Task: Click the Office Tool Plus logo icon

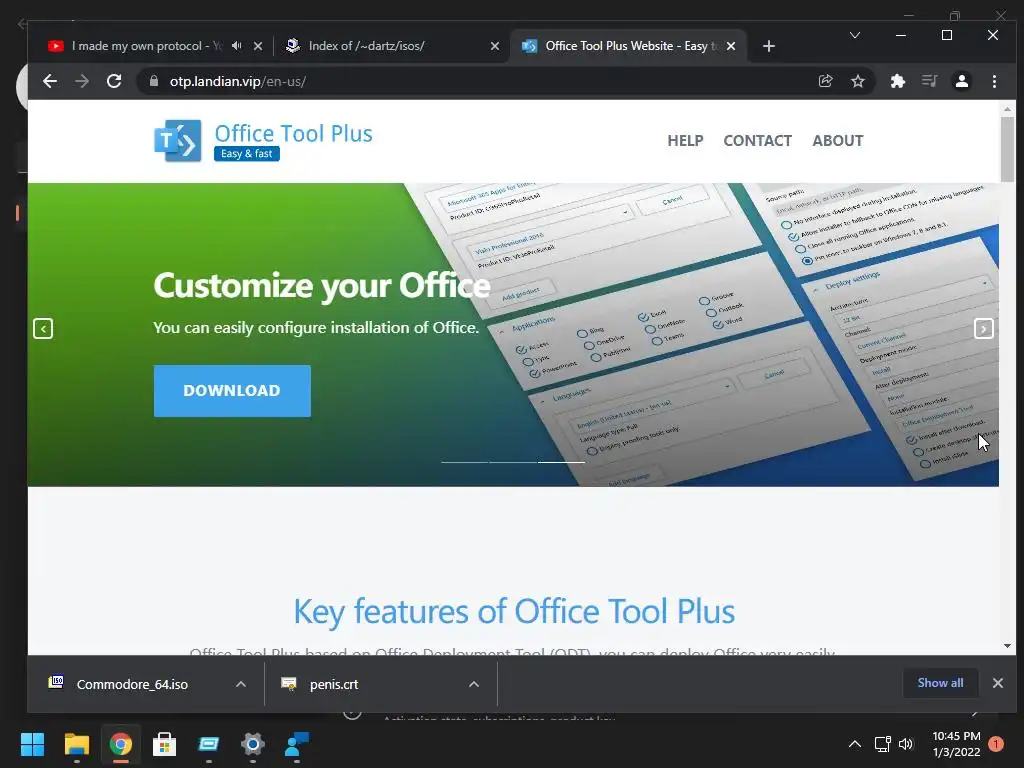Action: pos(178,140)
